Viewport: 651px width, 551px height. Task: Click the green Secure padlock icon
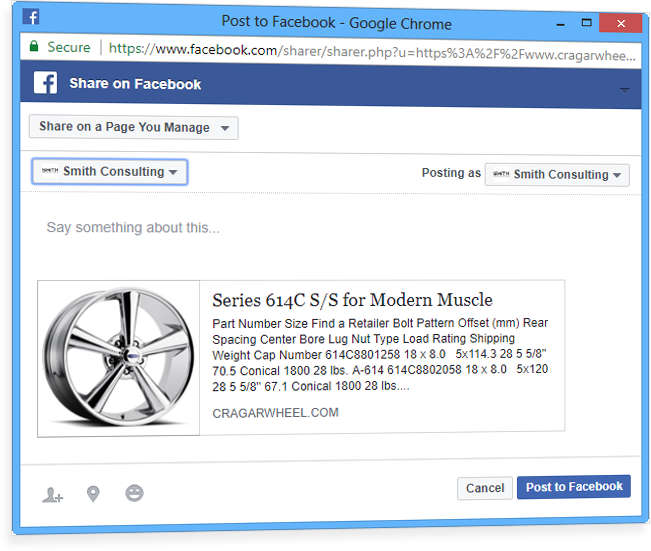[34, 46]
